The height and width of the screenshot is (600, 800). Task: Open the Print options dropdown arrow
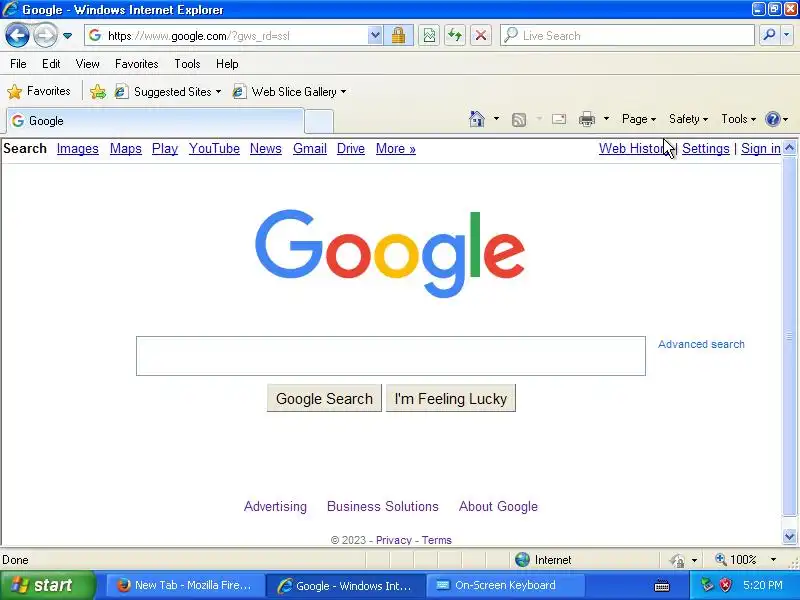pos(606,119)
